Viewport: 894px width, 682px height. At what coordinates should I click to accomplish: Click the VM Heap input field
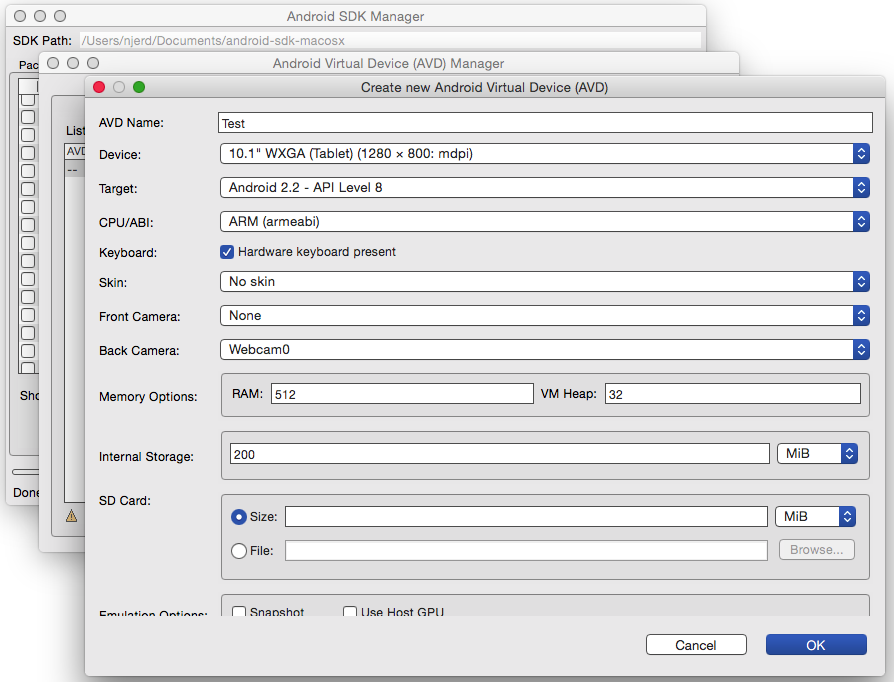pos(733,394)
